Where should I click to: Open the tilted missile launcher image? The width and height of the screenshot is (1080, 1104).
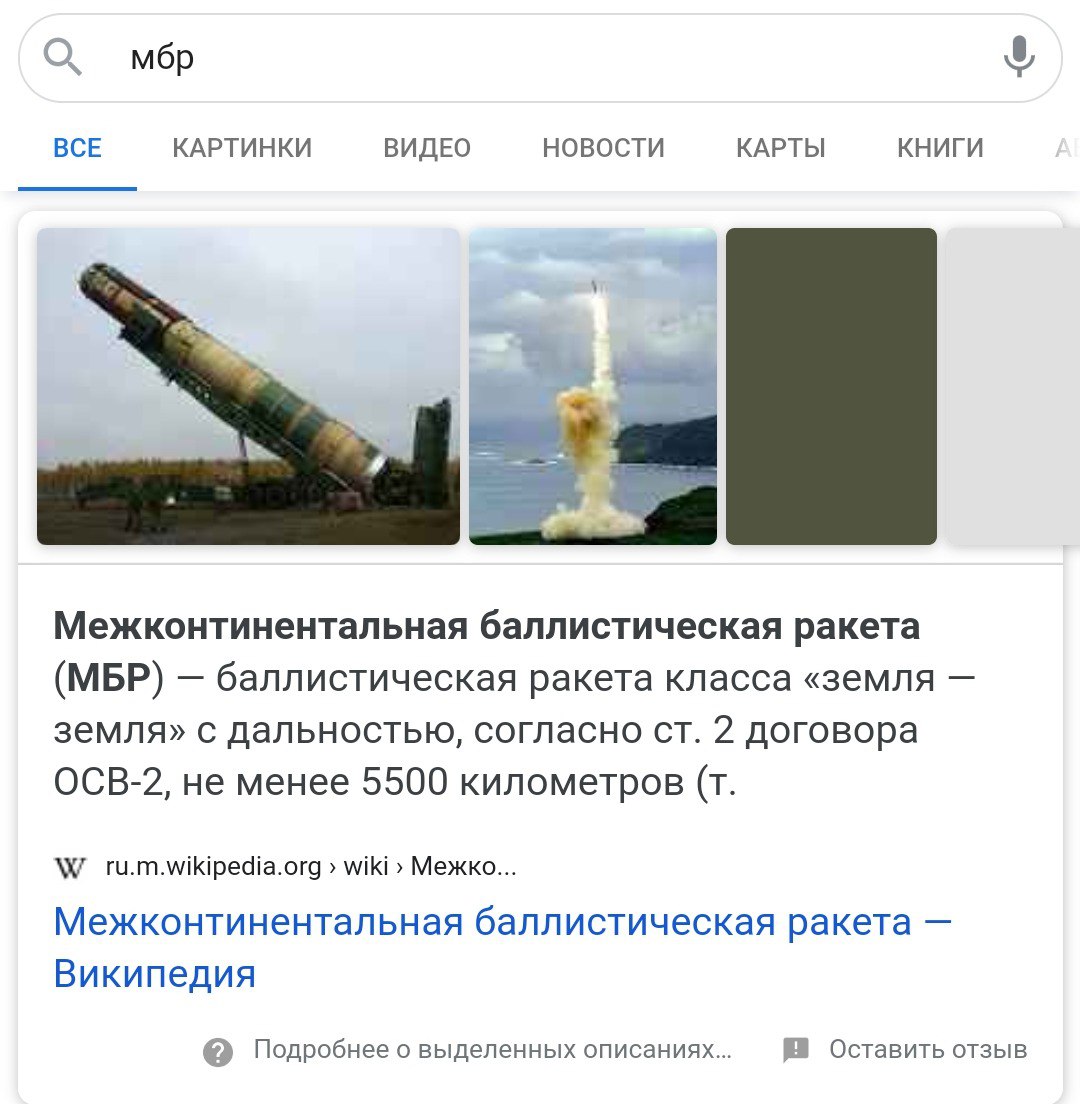(249, 387)
